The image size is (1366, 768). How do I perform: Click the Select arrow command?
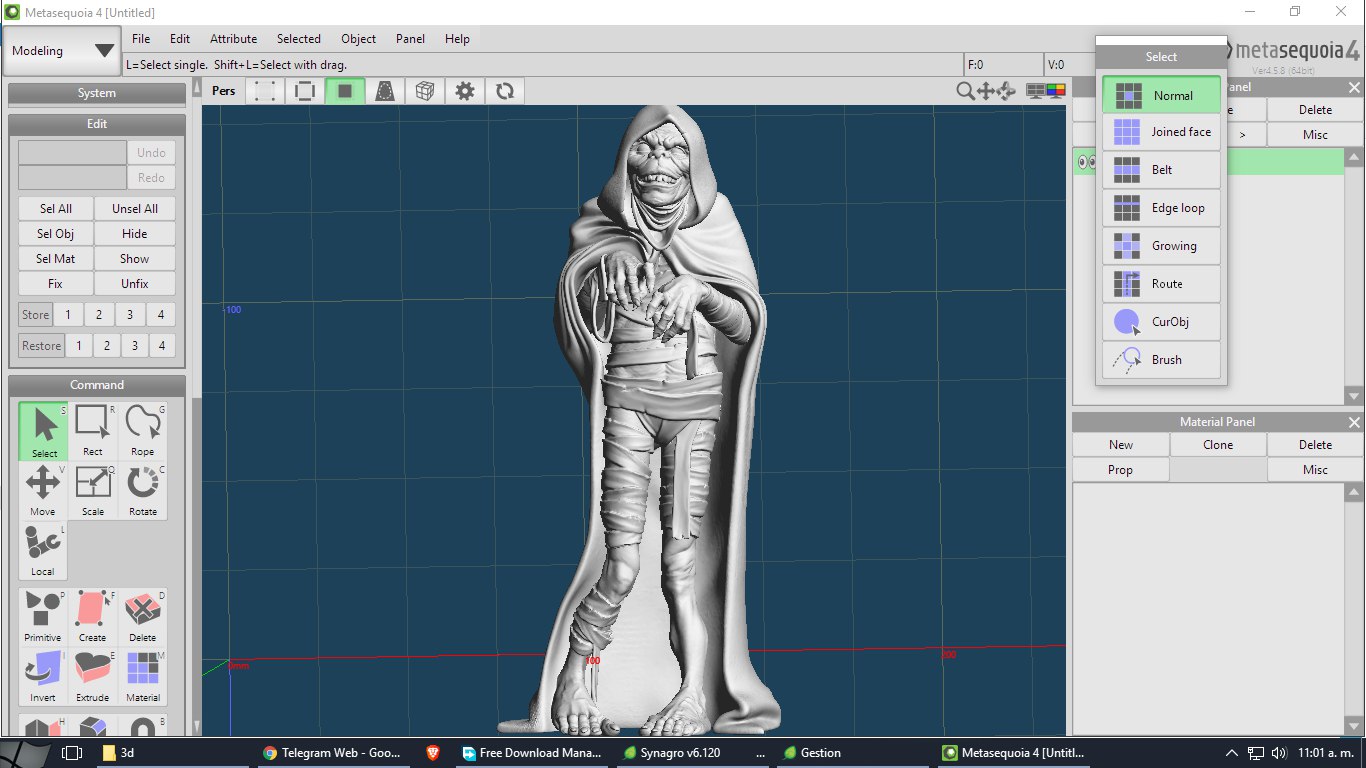click(43, 431)
